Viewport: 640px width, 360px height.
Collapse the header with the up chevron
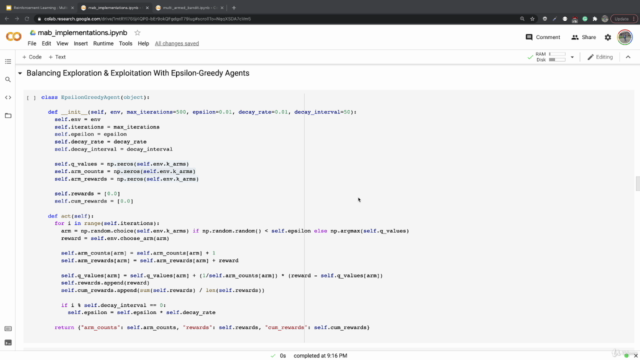[628, 57]
